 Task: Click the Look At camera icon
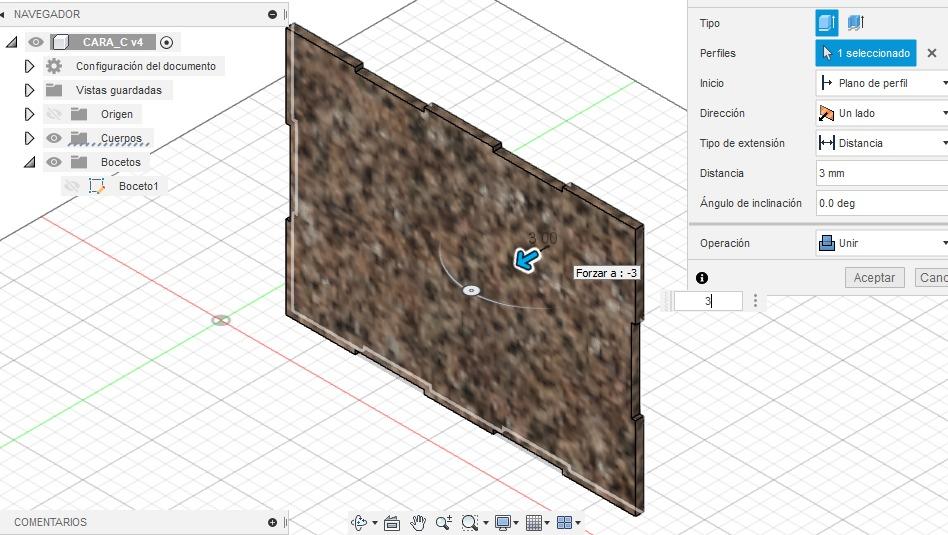coord(392,523)
